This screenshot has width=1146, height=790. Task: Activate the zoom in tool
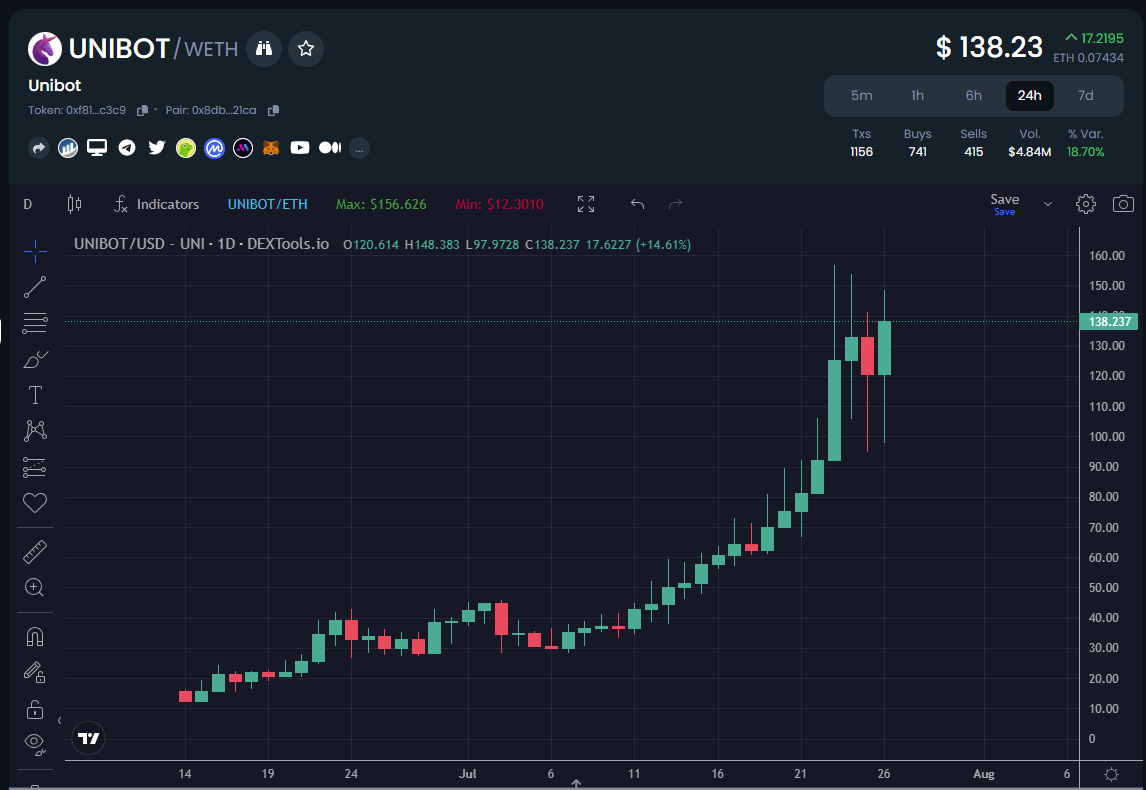point(34,588)
